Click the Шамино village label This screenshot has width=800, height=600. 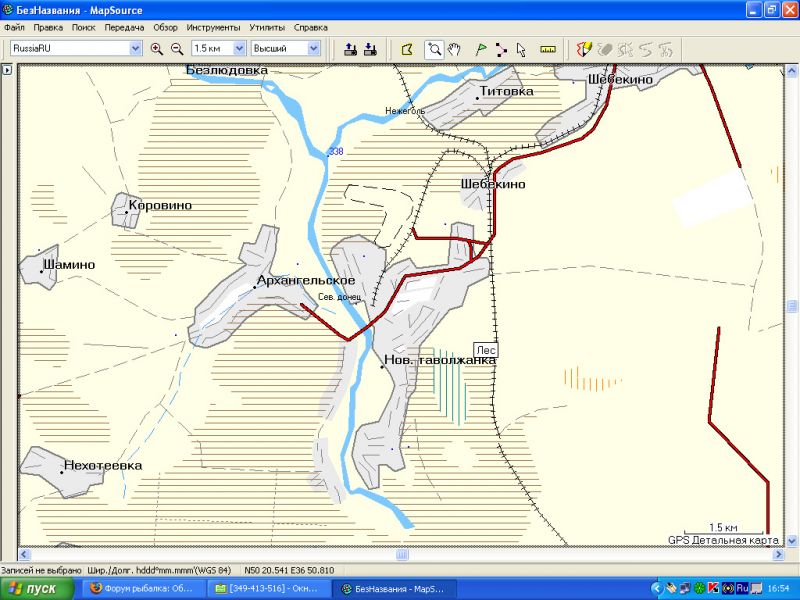[69, 264]
